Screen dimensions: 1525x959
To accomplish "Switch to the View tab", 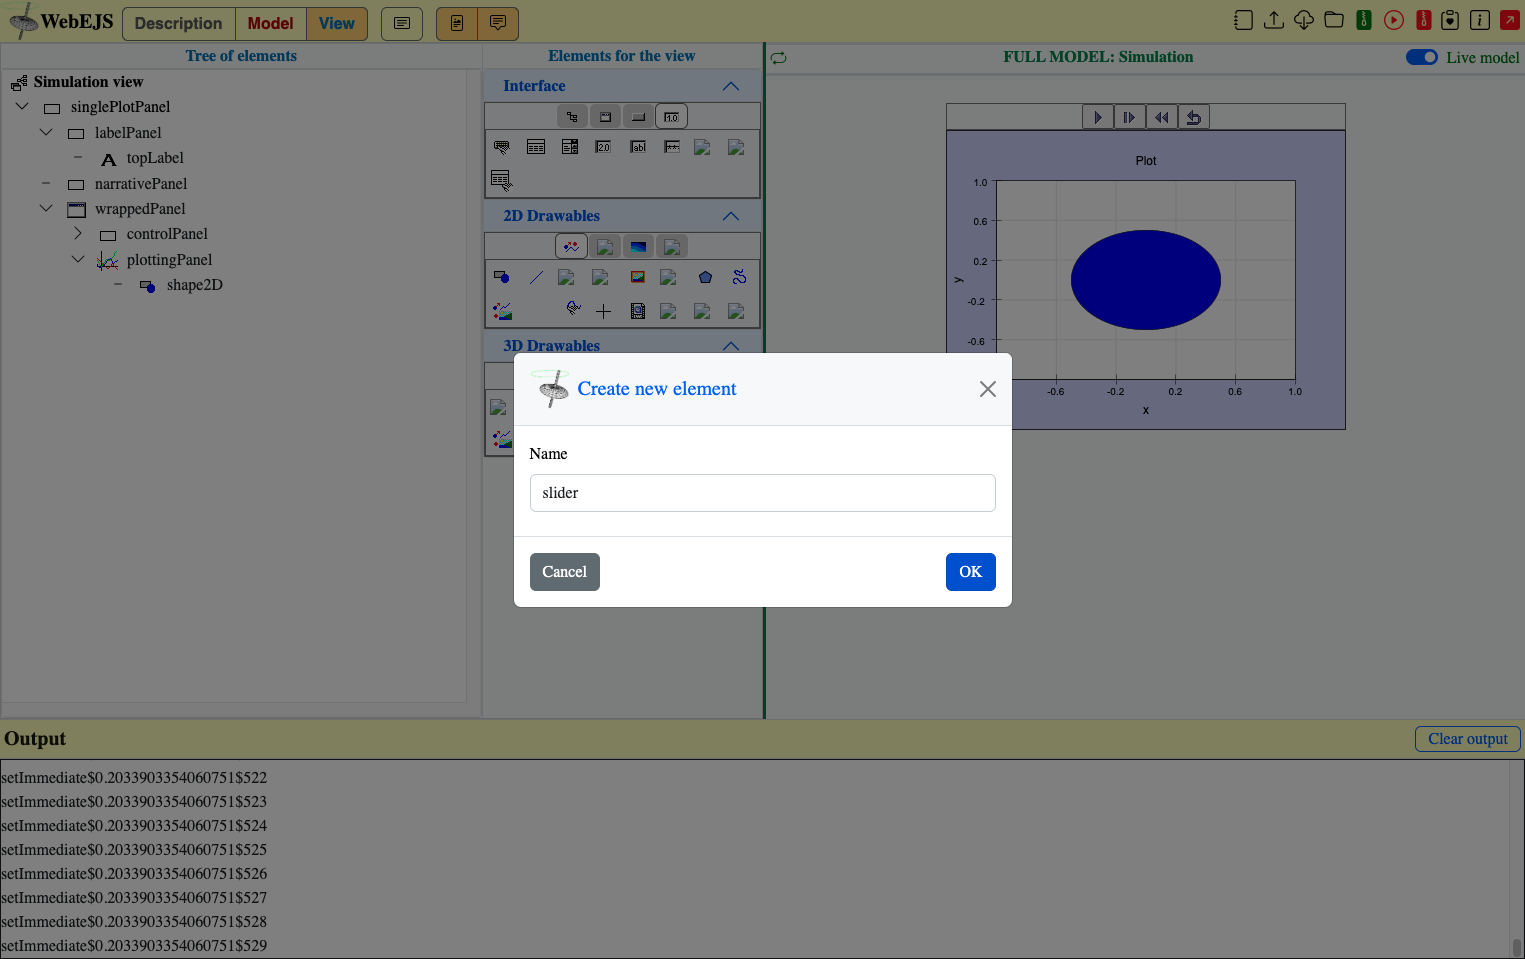I will 337,23.
